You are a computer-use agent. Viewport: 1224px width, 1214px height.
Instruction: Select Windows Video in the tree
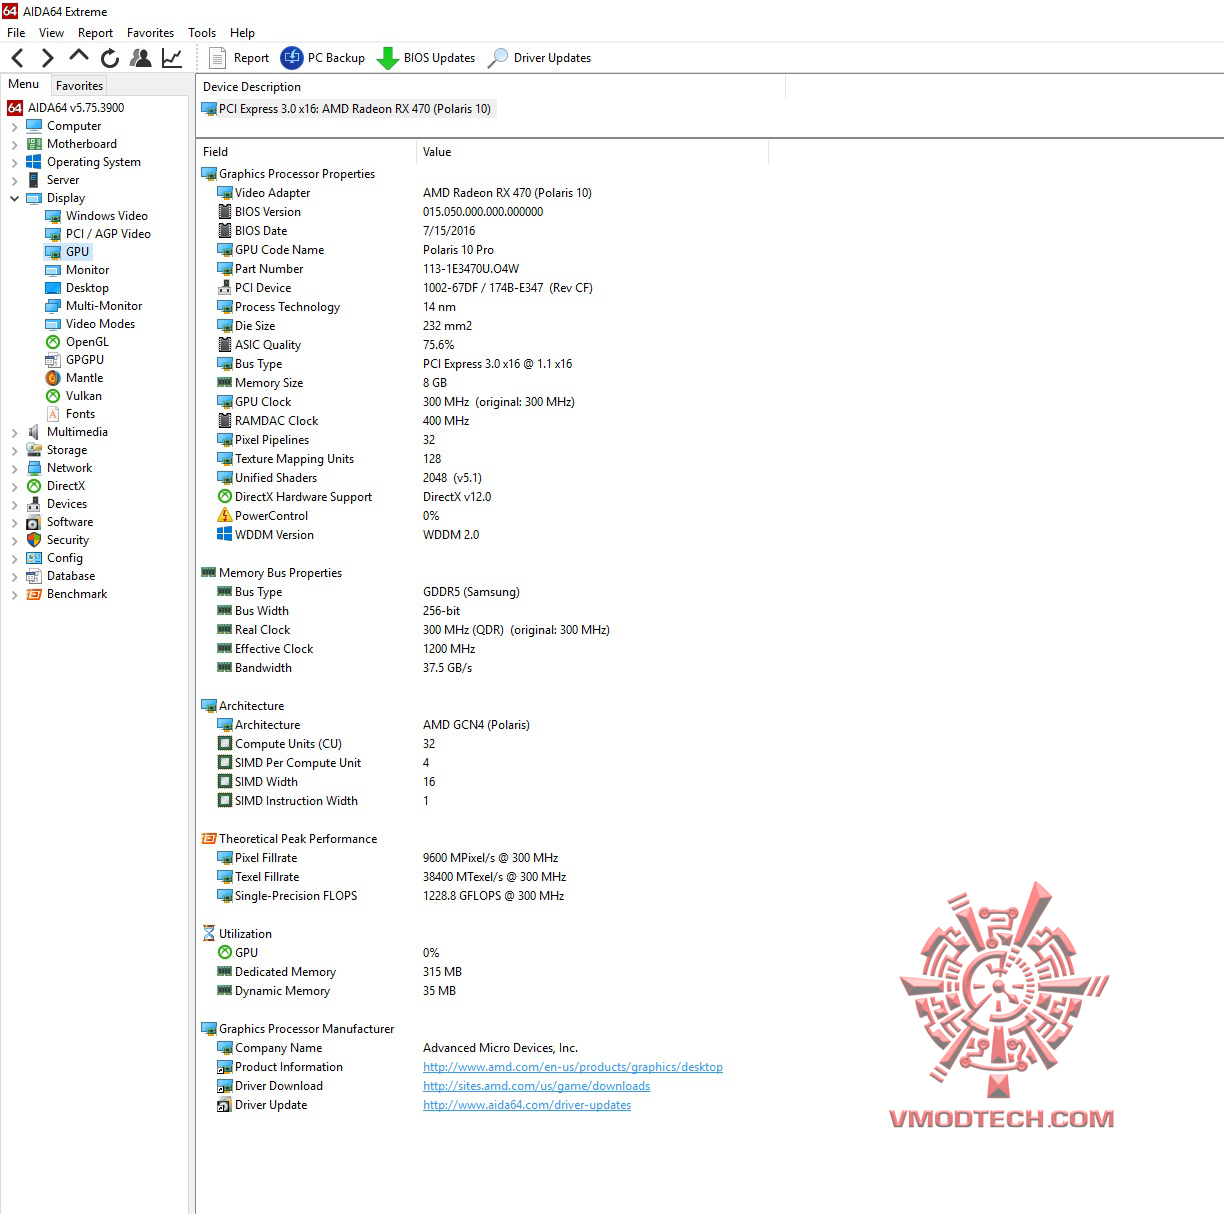[x=96, y=216]
